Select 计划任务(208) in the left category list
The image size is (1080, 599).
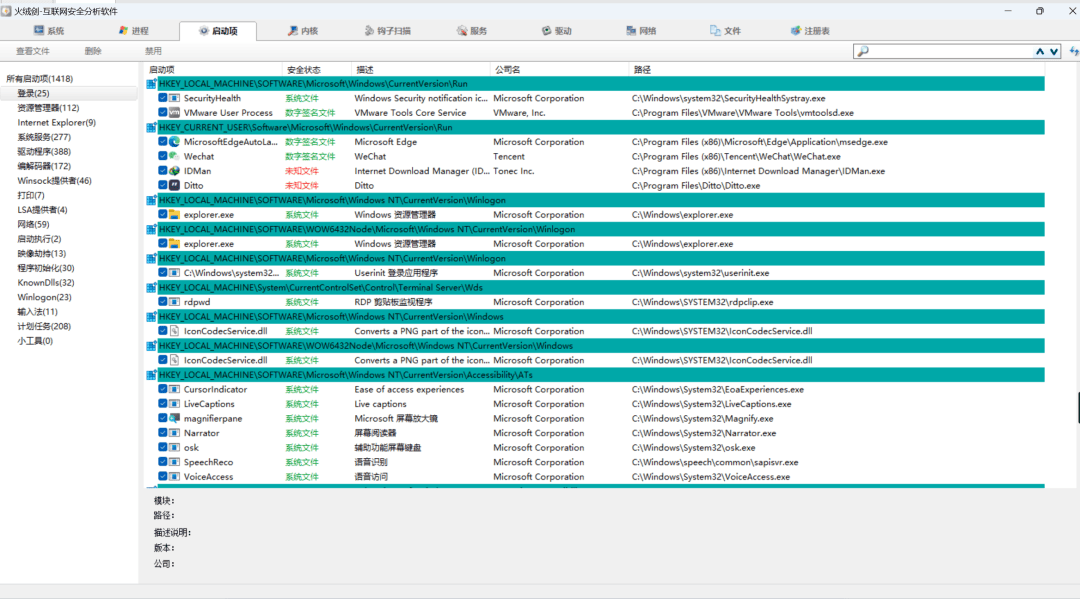(44, 326)
